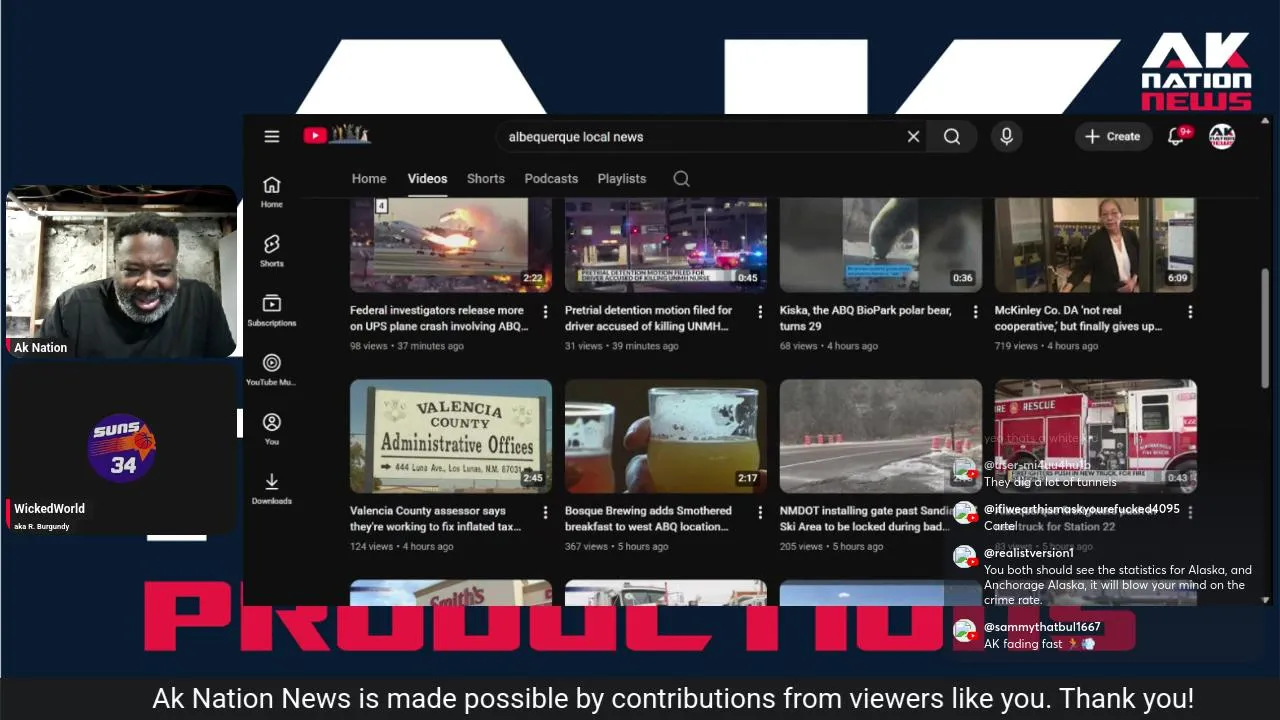Image resolution: width=1280 pixels, height=720 pixels.
Task: Open the YouTube hamburger guide menu
Action: point(272,137)
